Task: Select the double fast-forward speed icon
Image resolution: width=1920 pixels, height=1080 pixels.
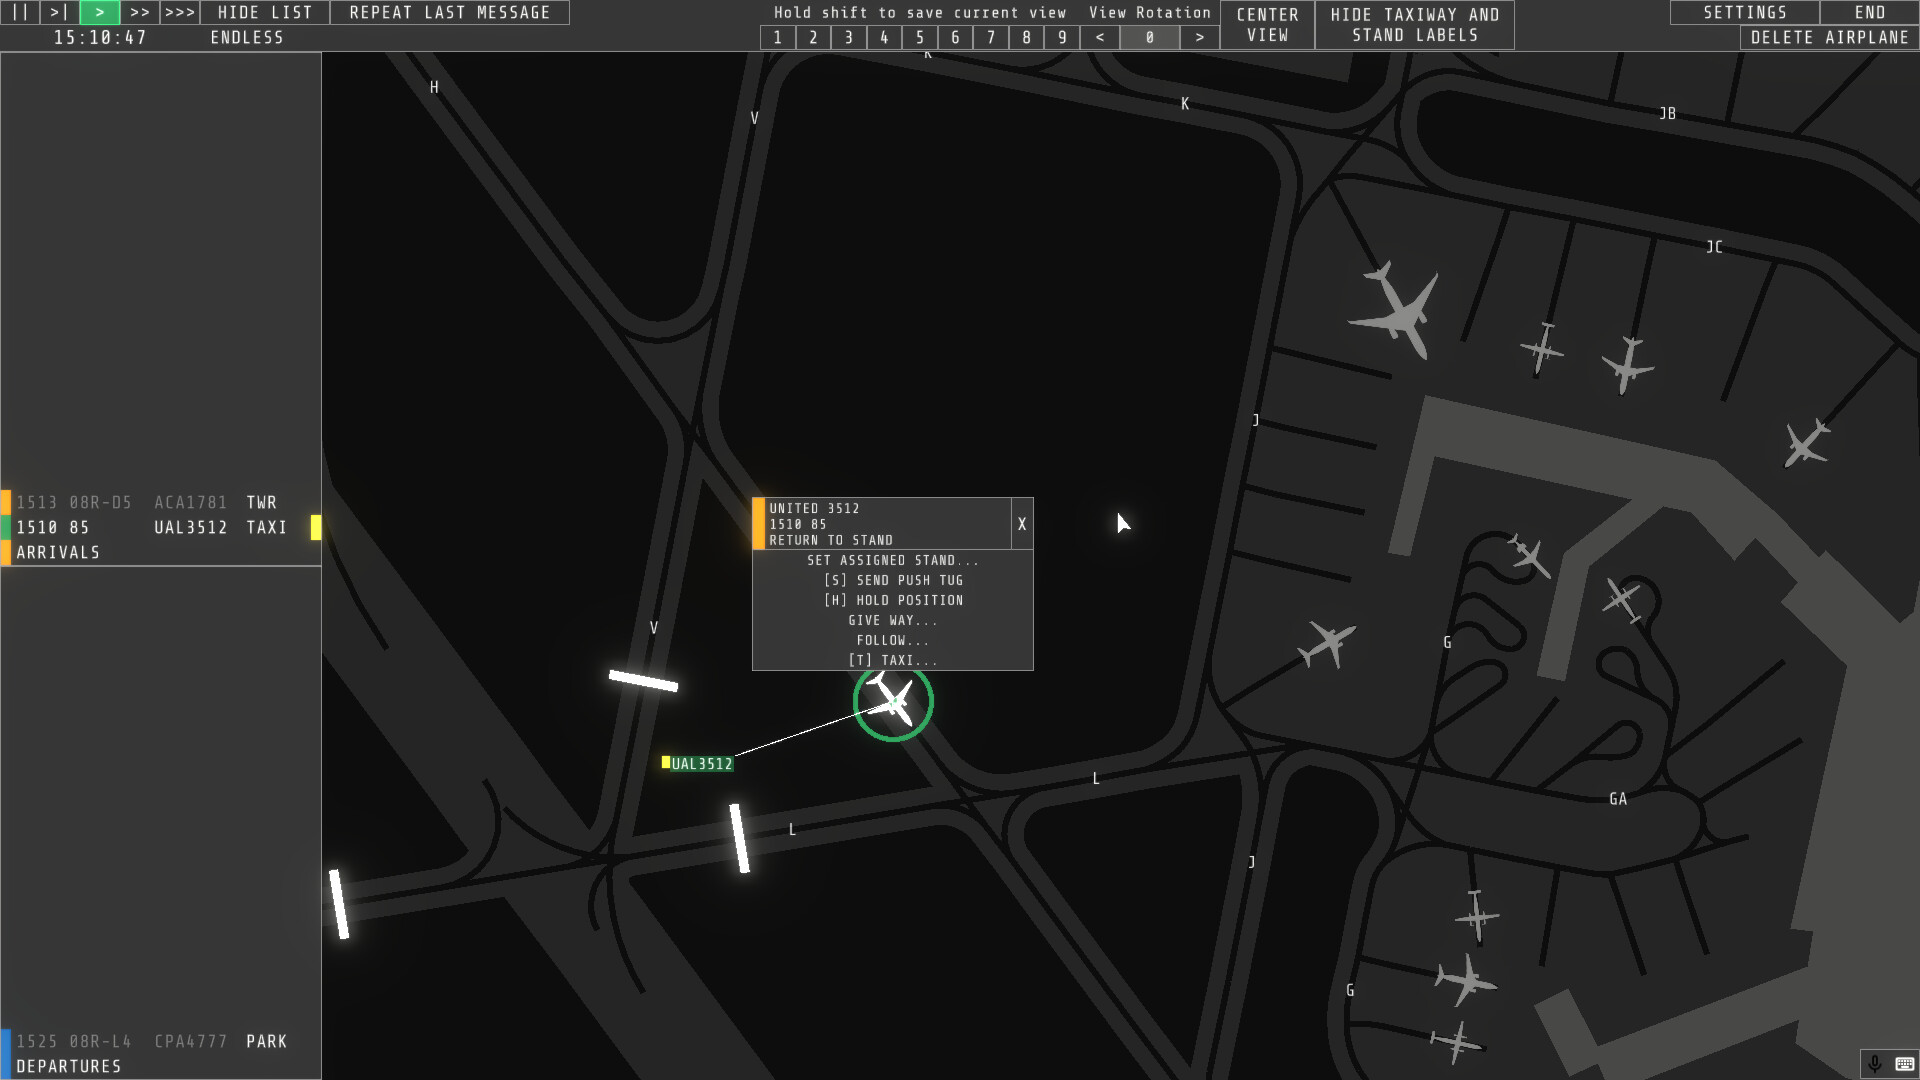Action: pyautogui.click(x=140, y=12)
